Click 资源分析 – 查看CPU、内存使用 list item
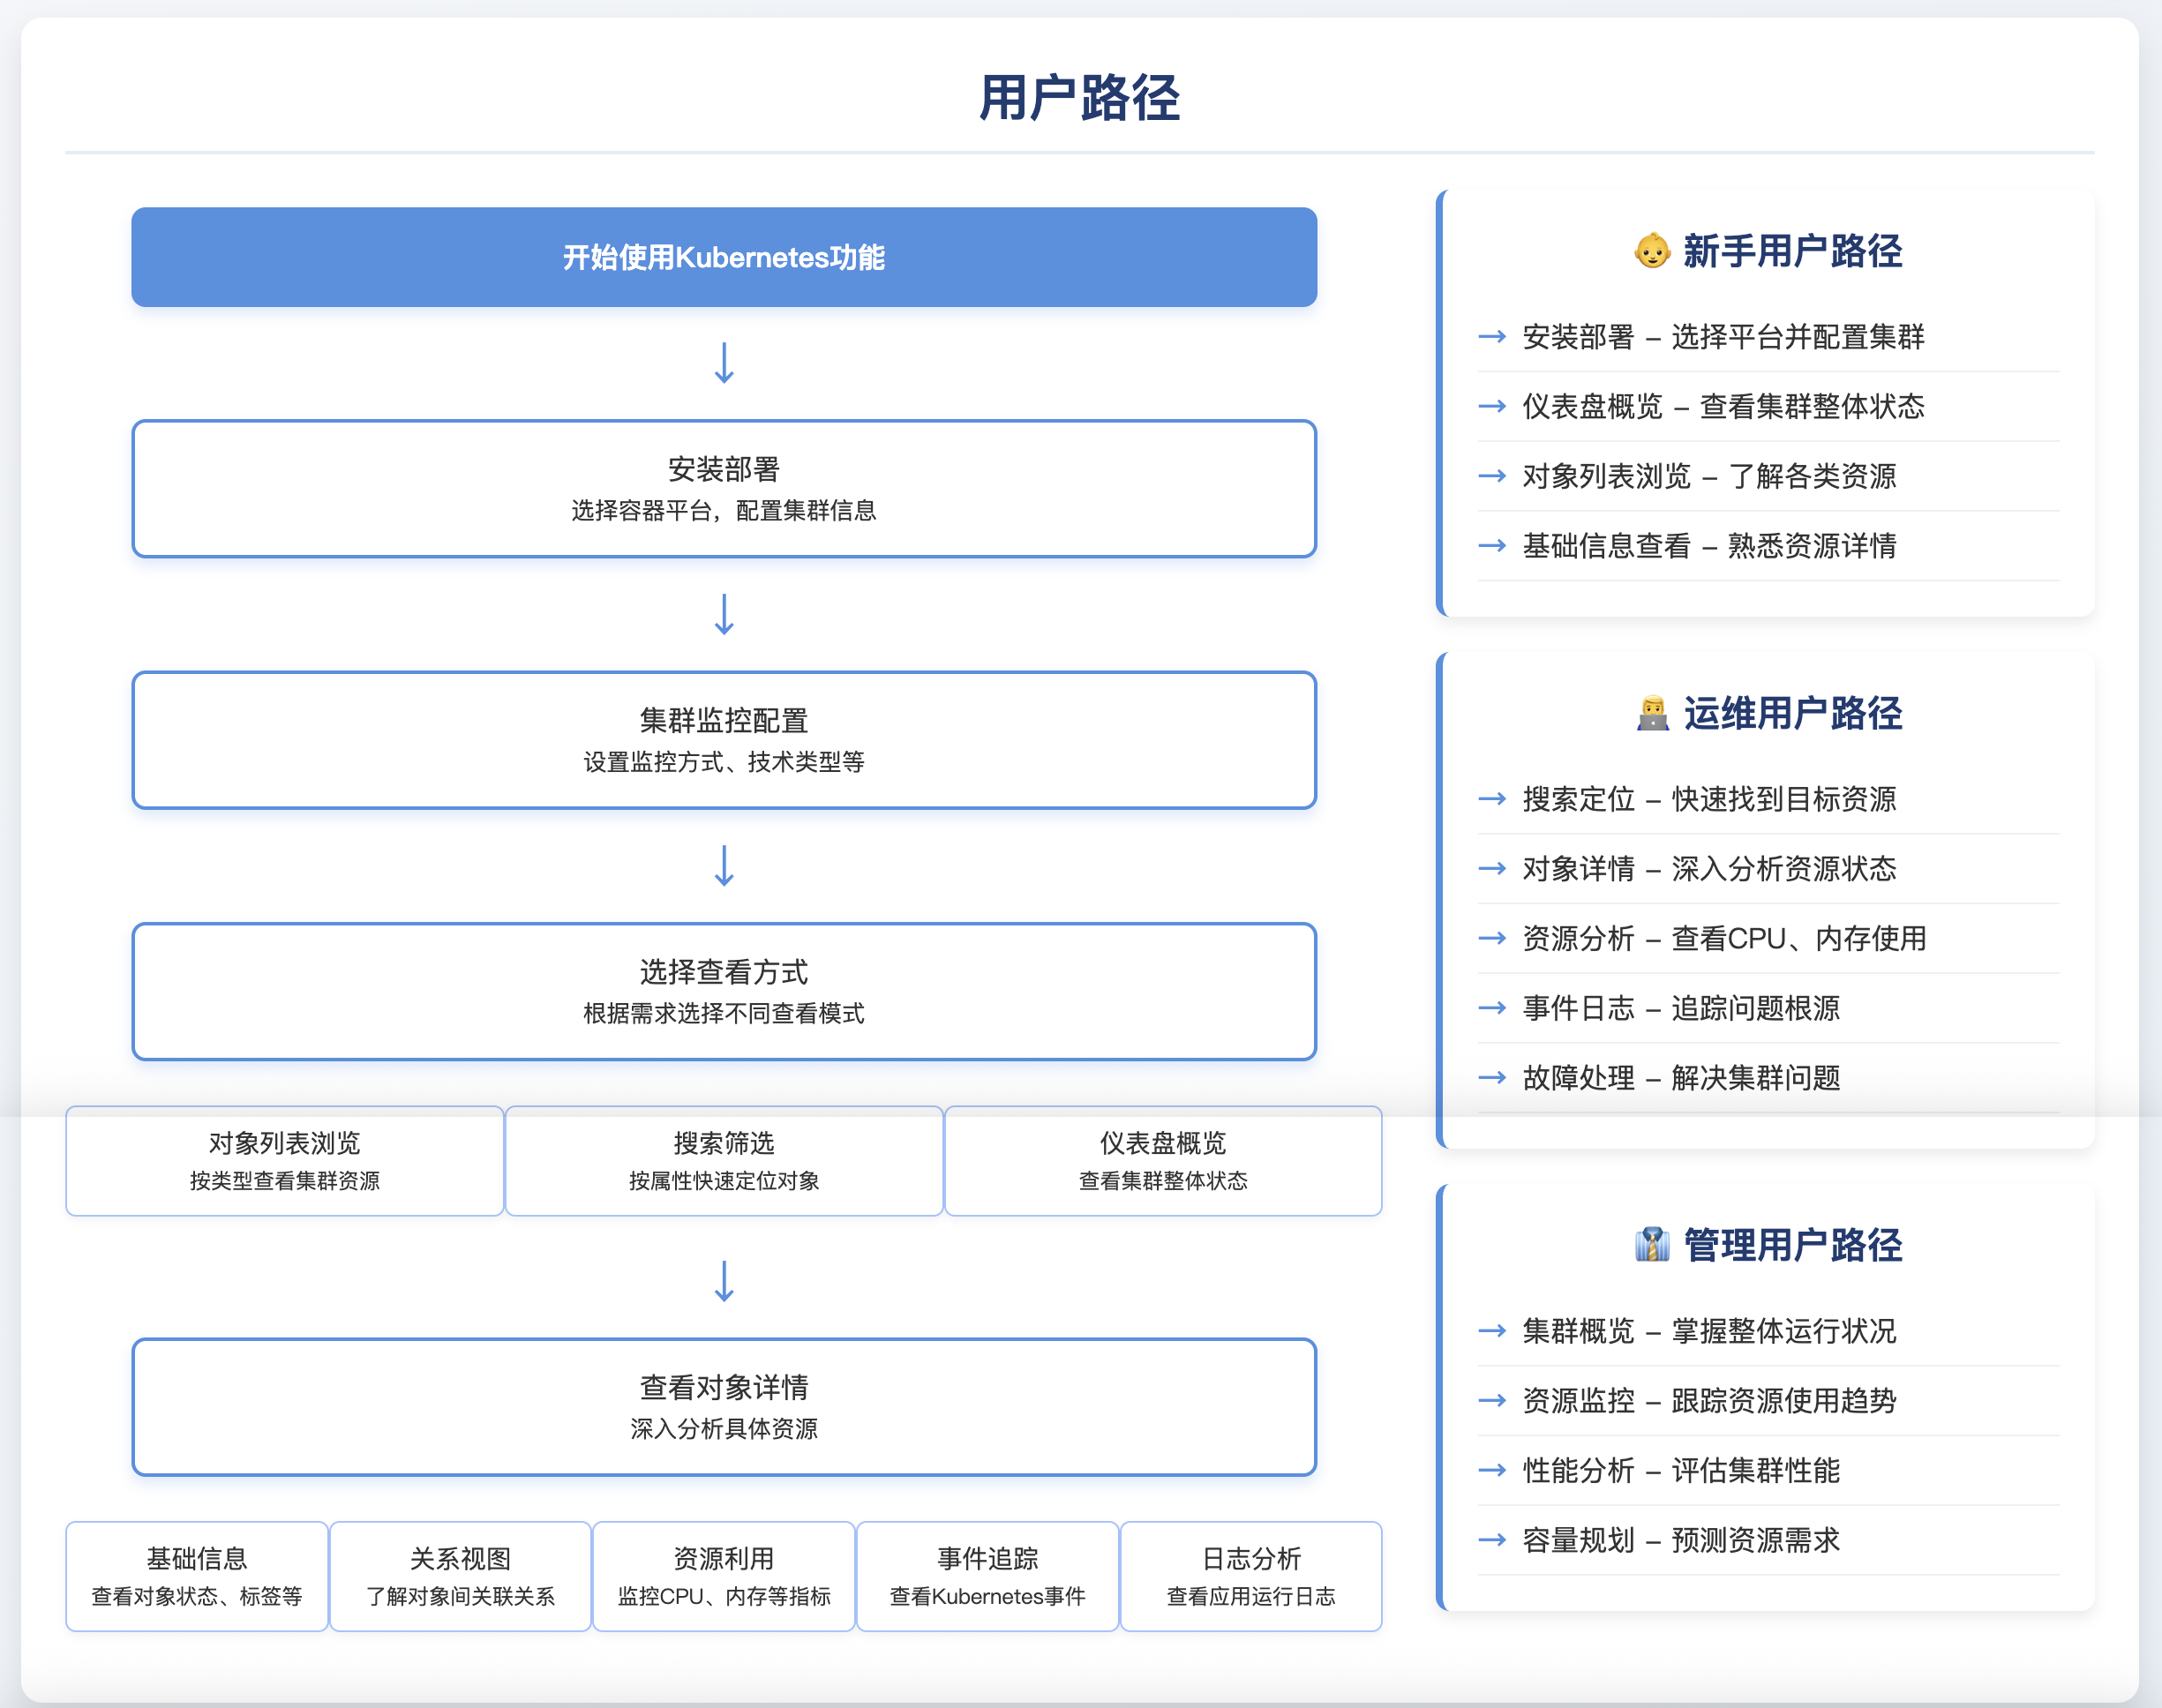The image size is (2162, 1708). [x=1724, y=939]
